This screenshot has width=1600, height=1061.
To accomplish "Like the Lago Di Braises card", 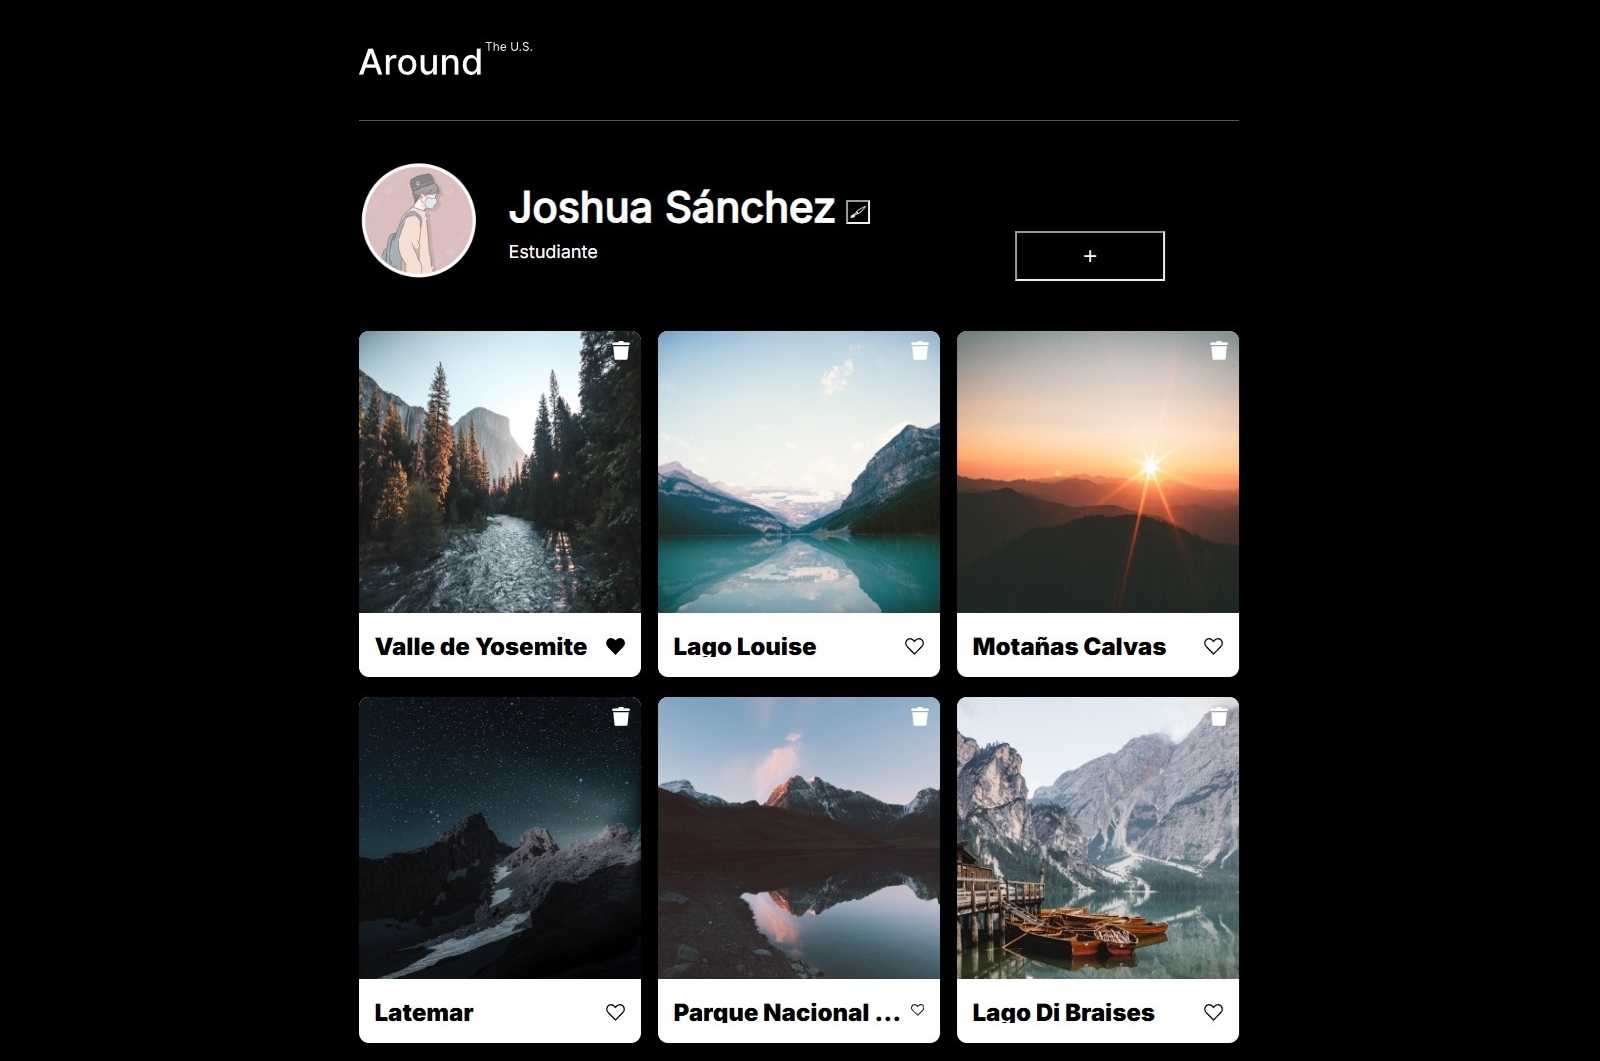I will 1213,1012.
